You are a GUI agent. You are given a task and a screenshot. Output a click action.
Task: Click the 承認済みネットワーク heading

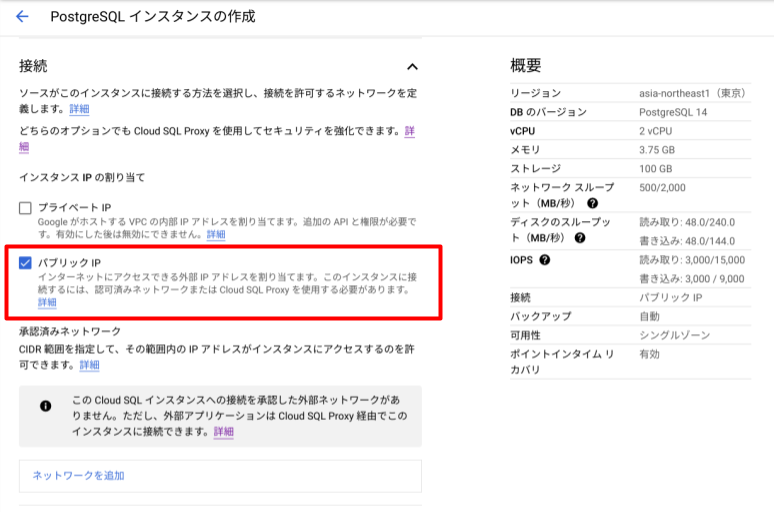[70, 331]
